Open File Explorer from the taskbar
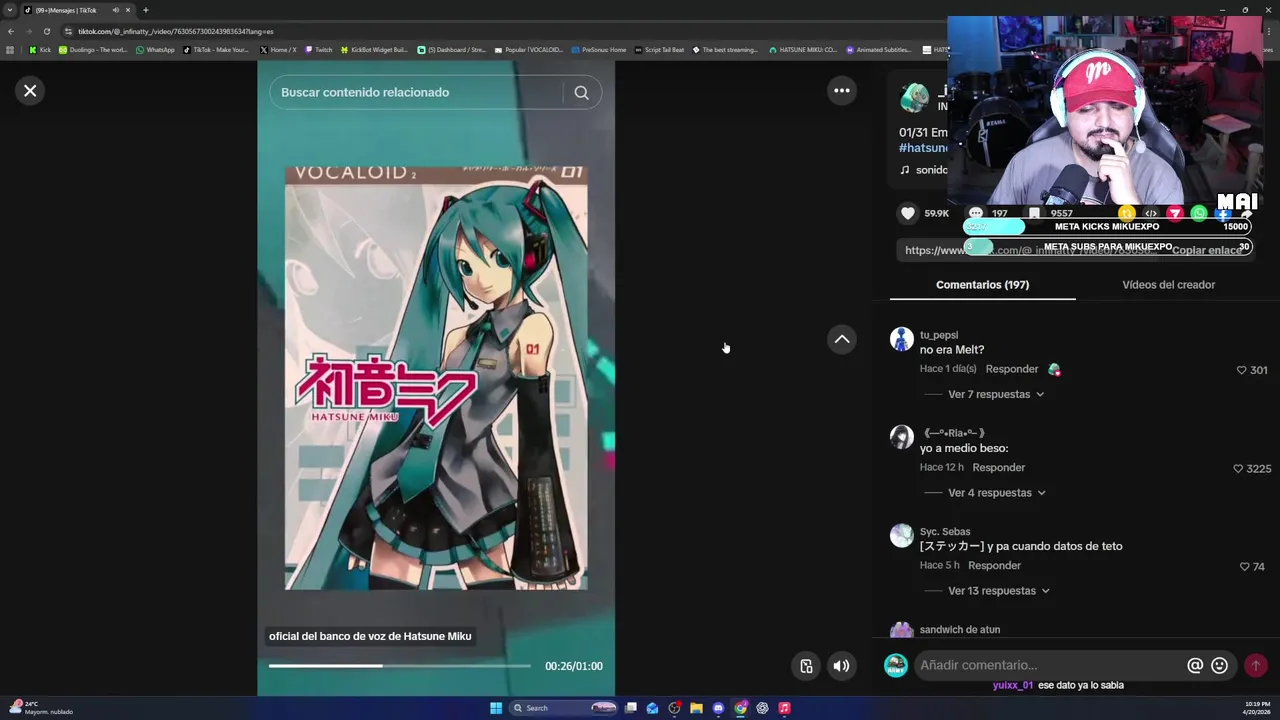The width and height of the screenshot is (1280, 720). (x=696, y=708)
